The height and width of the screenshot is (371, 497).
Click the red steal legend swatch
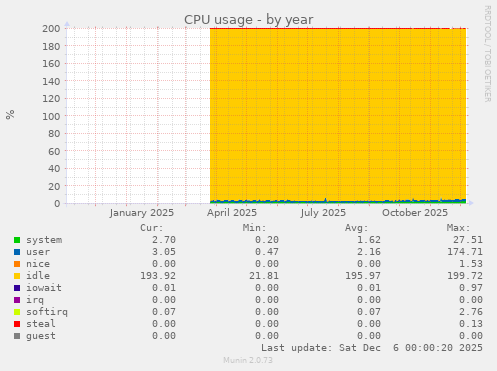pos(17,324)
